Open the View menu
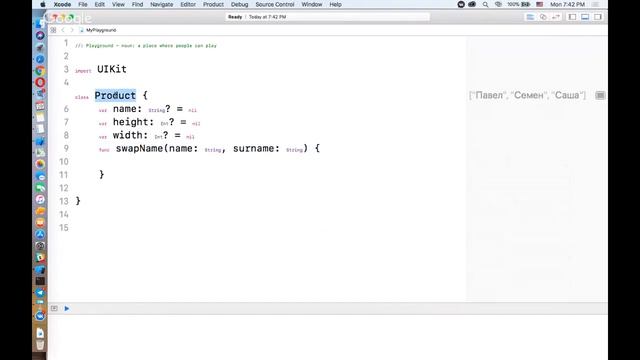The width and height of the screenshot is (640, 360). (x=118, y=4)
